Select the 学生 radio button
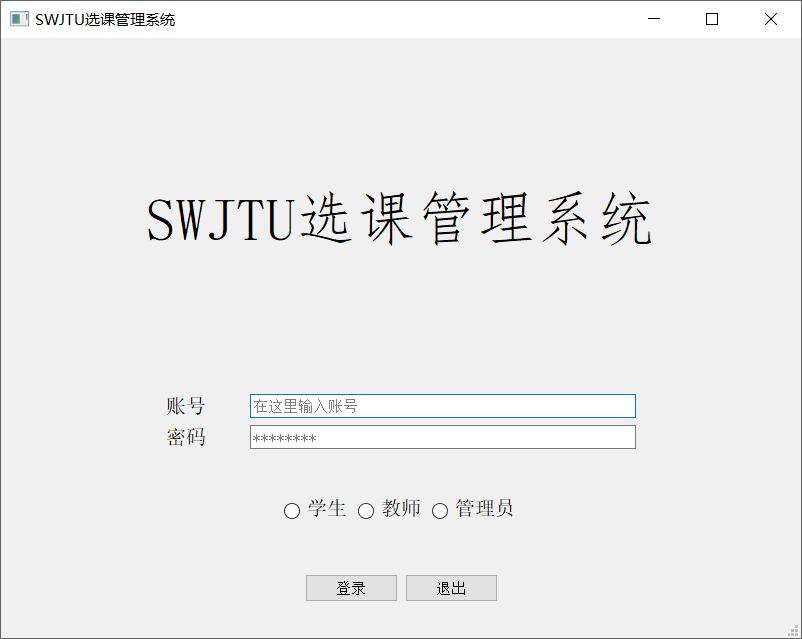Image resolution: width=802 pixels, height=639 pixels. [292, 510]
